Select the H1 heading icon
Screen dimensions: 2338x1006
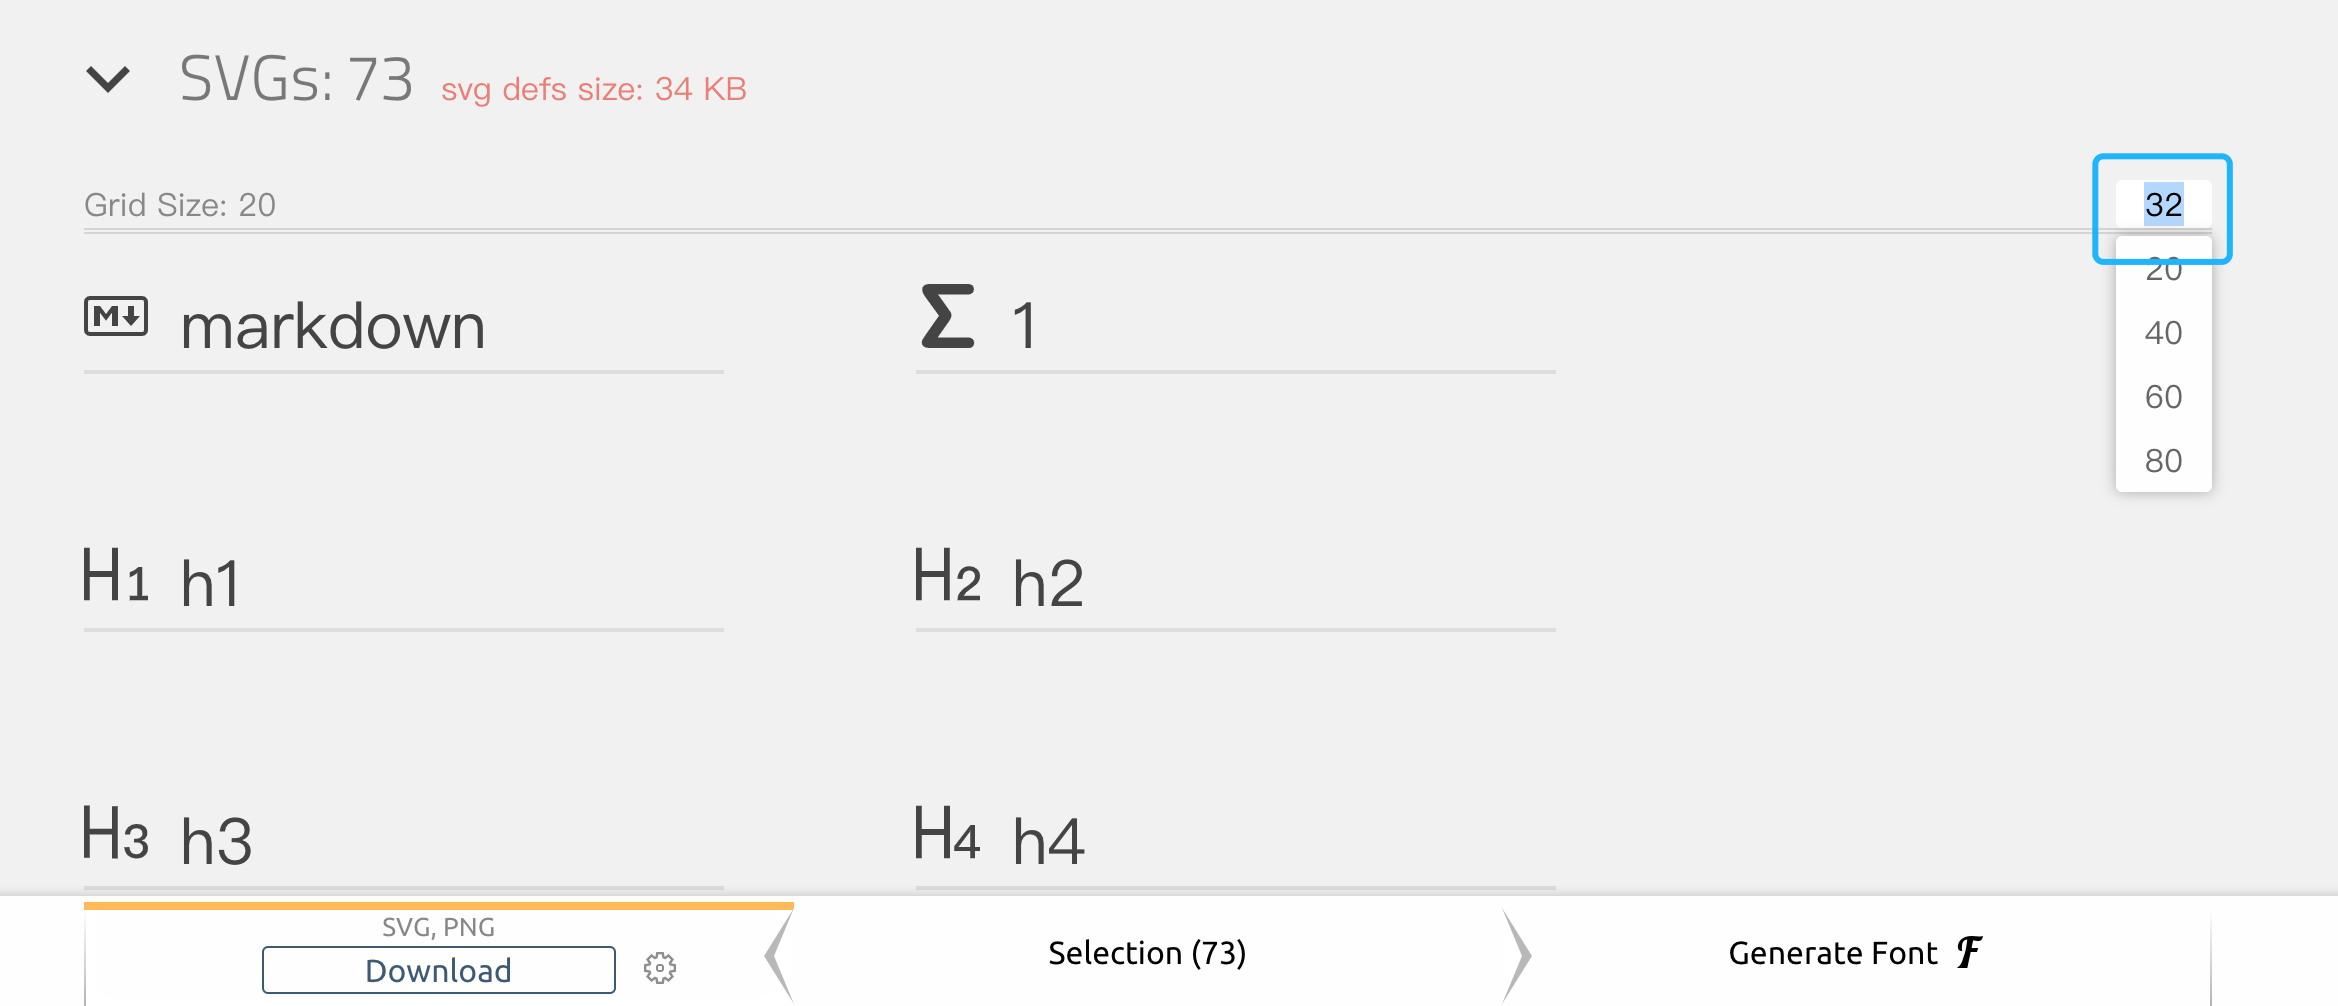116,576
